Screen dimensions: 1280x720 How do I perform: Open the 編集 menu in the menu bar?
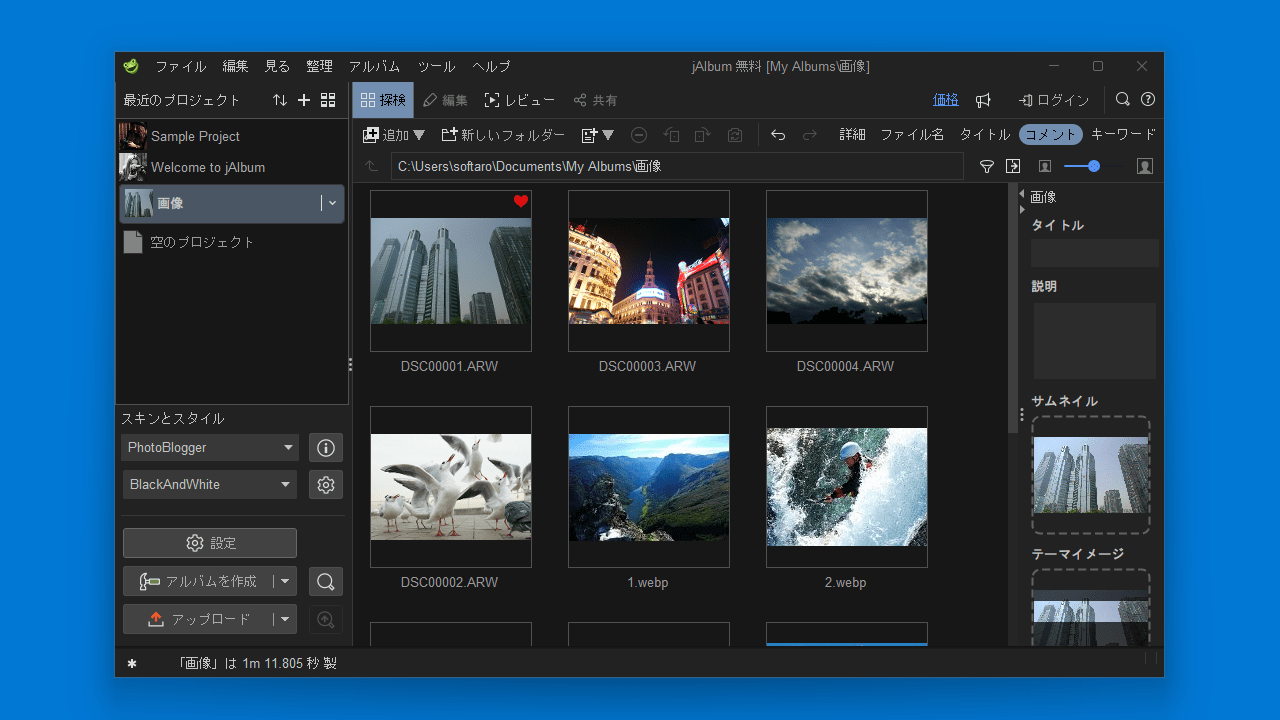click(x=236, y=66)
